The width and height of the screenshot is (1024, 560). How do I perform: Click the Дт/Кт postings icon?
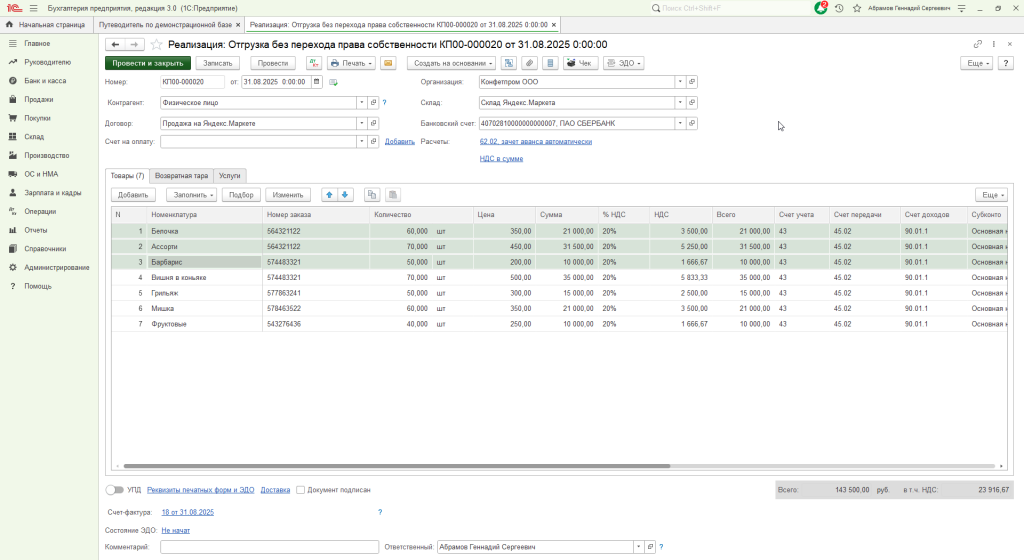[x=312, y=63]
